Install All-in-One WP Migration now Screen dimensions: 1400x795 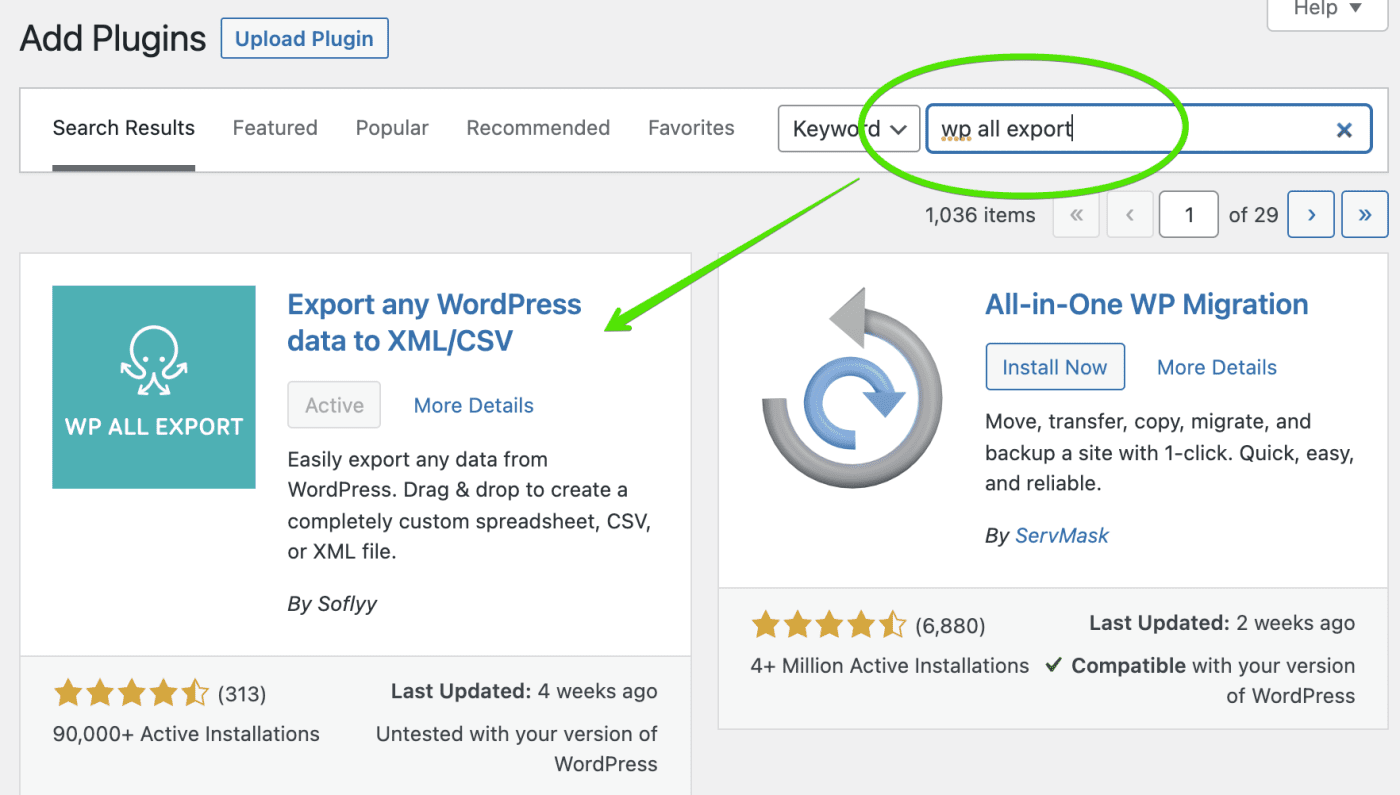point(1055,367)
